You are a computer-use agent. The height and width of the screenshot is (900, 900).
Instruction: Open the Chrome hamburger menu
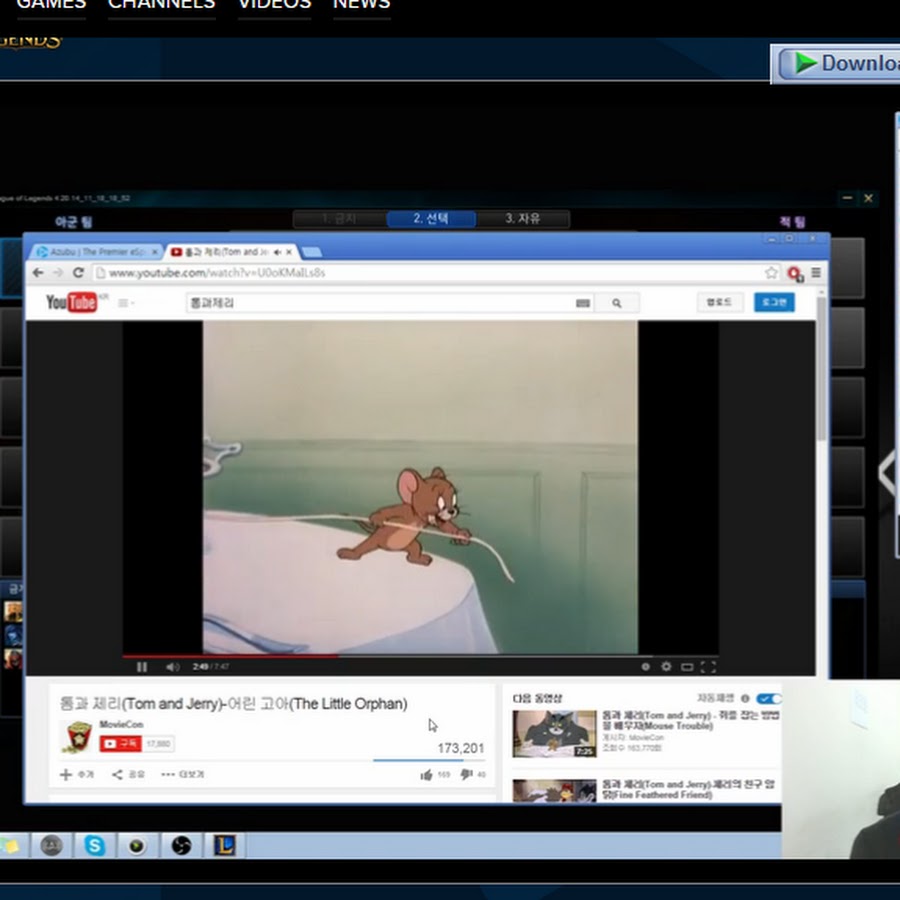tap(816, 273)
